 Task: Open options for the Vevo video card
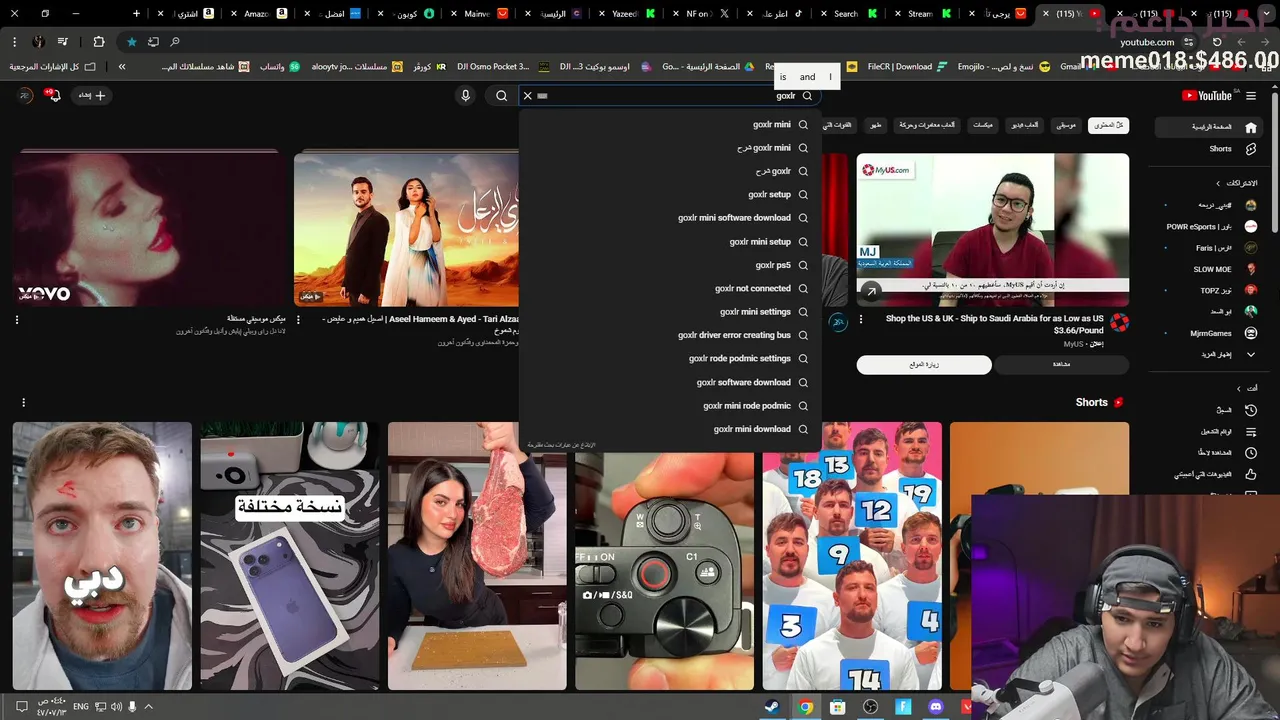(17, 320)
